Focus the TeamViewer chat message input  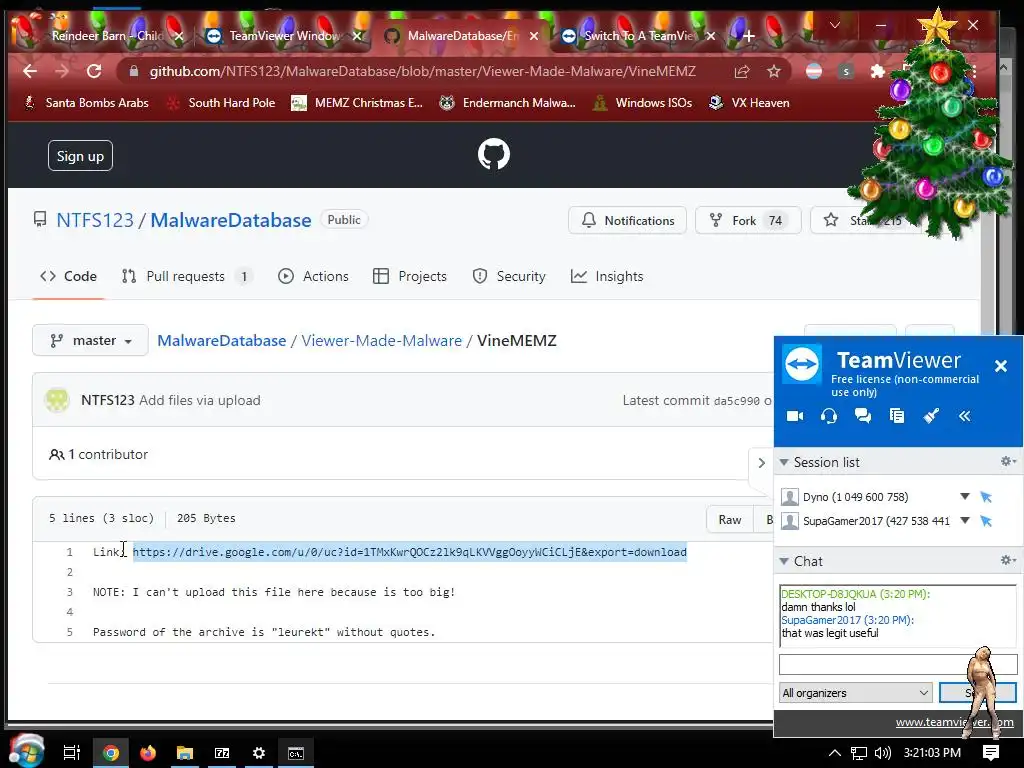[899, 665]
